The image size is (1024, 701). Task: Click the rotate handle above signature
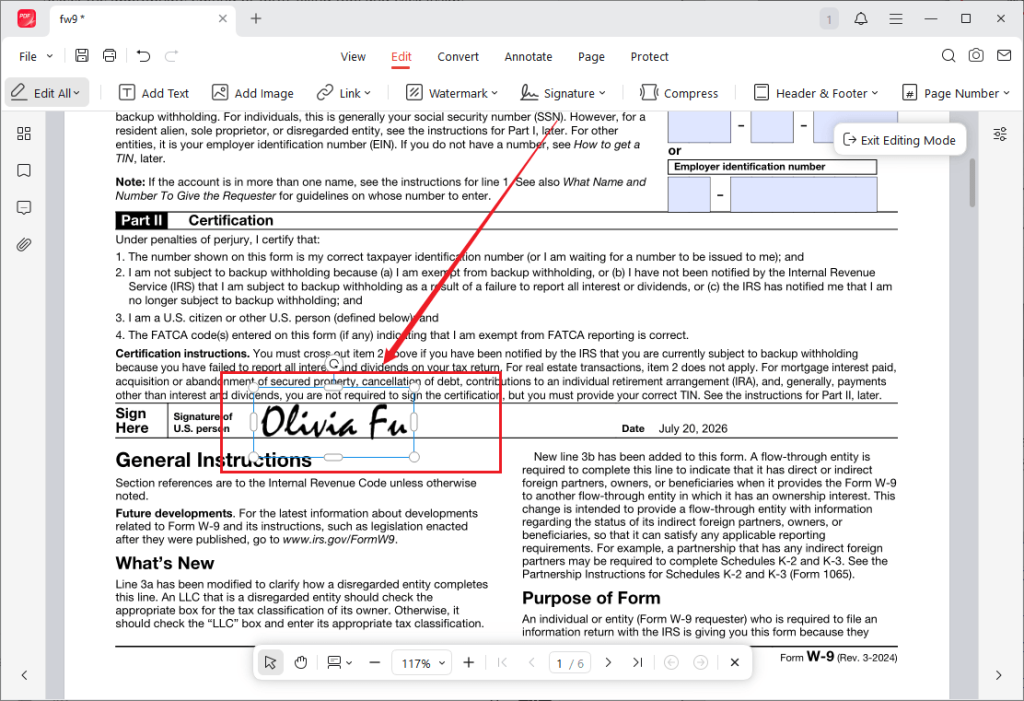(x=334, y=365)
